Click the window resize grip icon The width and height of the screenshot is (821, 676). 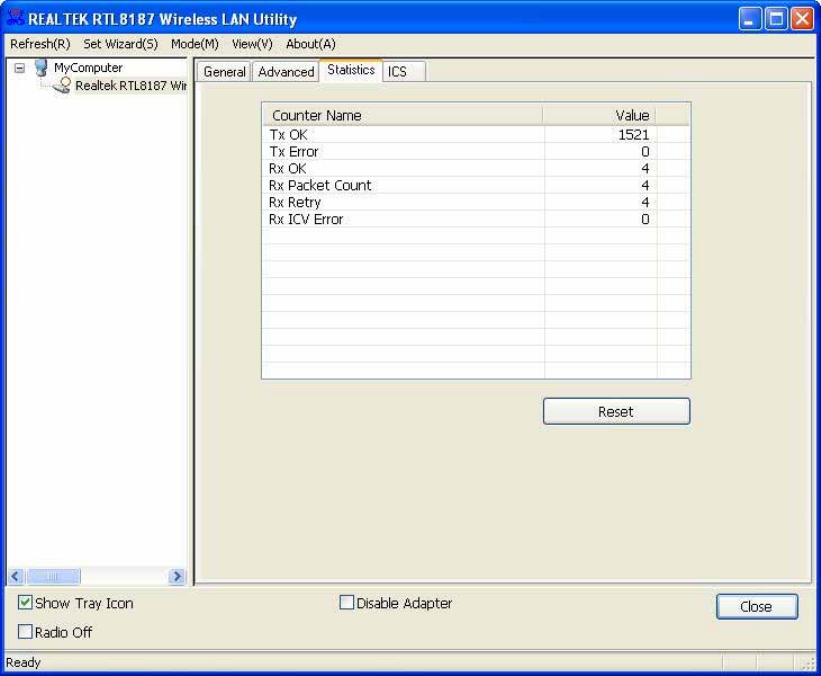pos(808,663)
